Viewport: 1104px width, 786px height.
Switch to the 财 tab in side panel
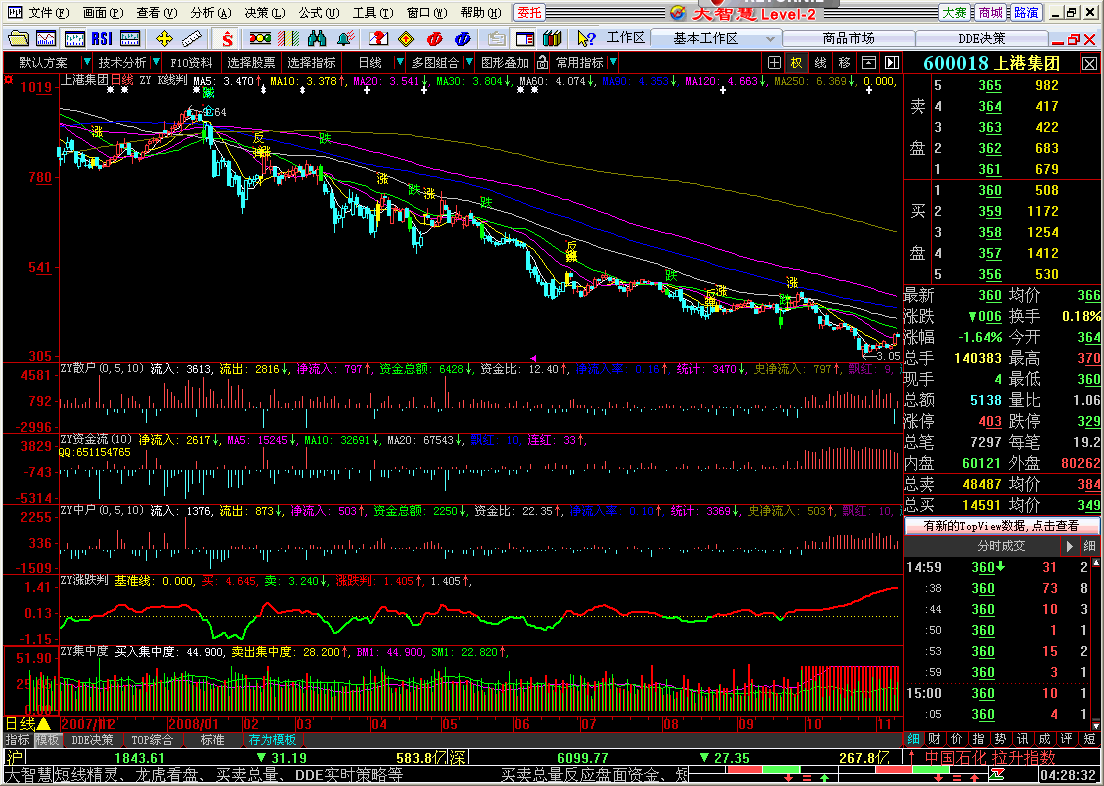(934, 739)
